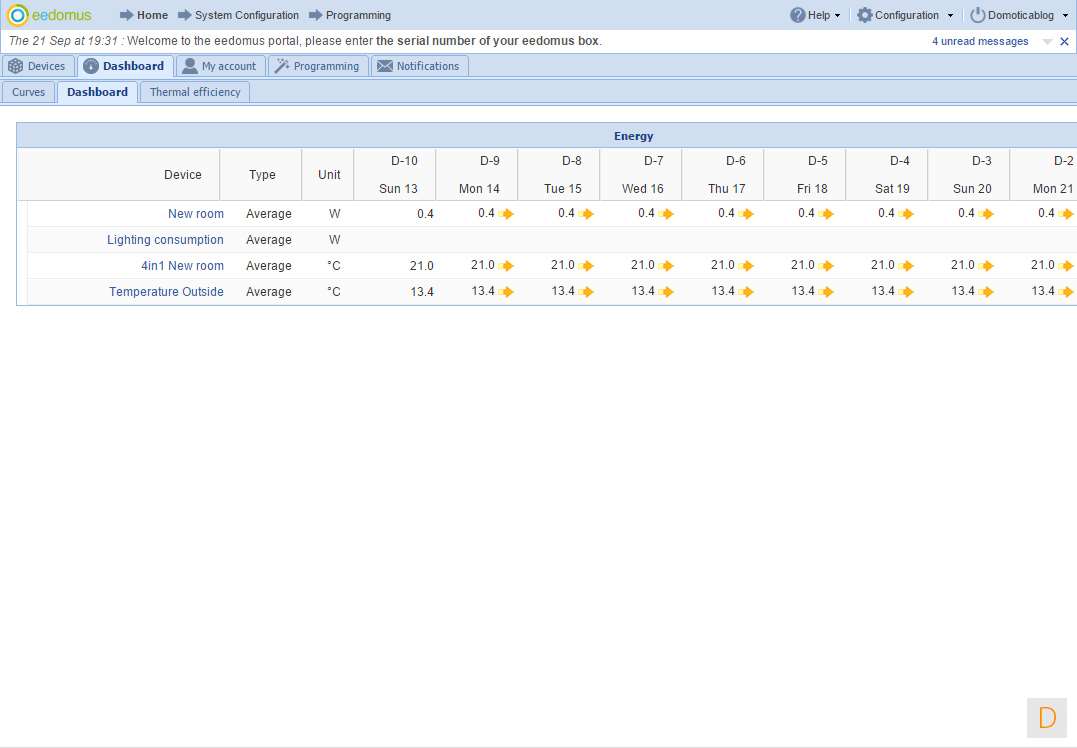The width and height of the screenshot is (1077, 748).
Task: Click the orange trend arrow for New room Mon 14
Action: 506,214
